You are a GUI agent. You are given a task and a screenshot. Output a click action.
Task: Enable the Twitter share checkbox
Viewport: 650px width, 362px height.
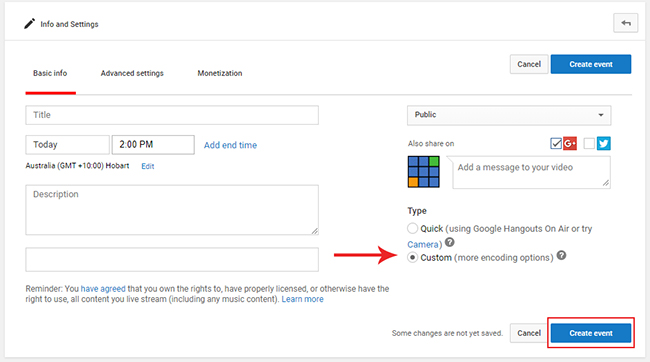(x=589, y=143)
